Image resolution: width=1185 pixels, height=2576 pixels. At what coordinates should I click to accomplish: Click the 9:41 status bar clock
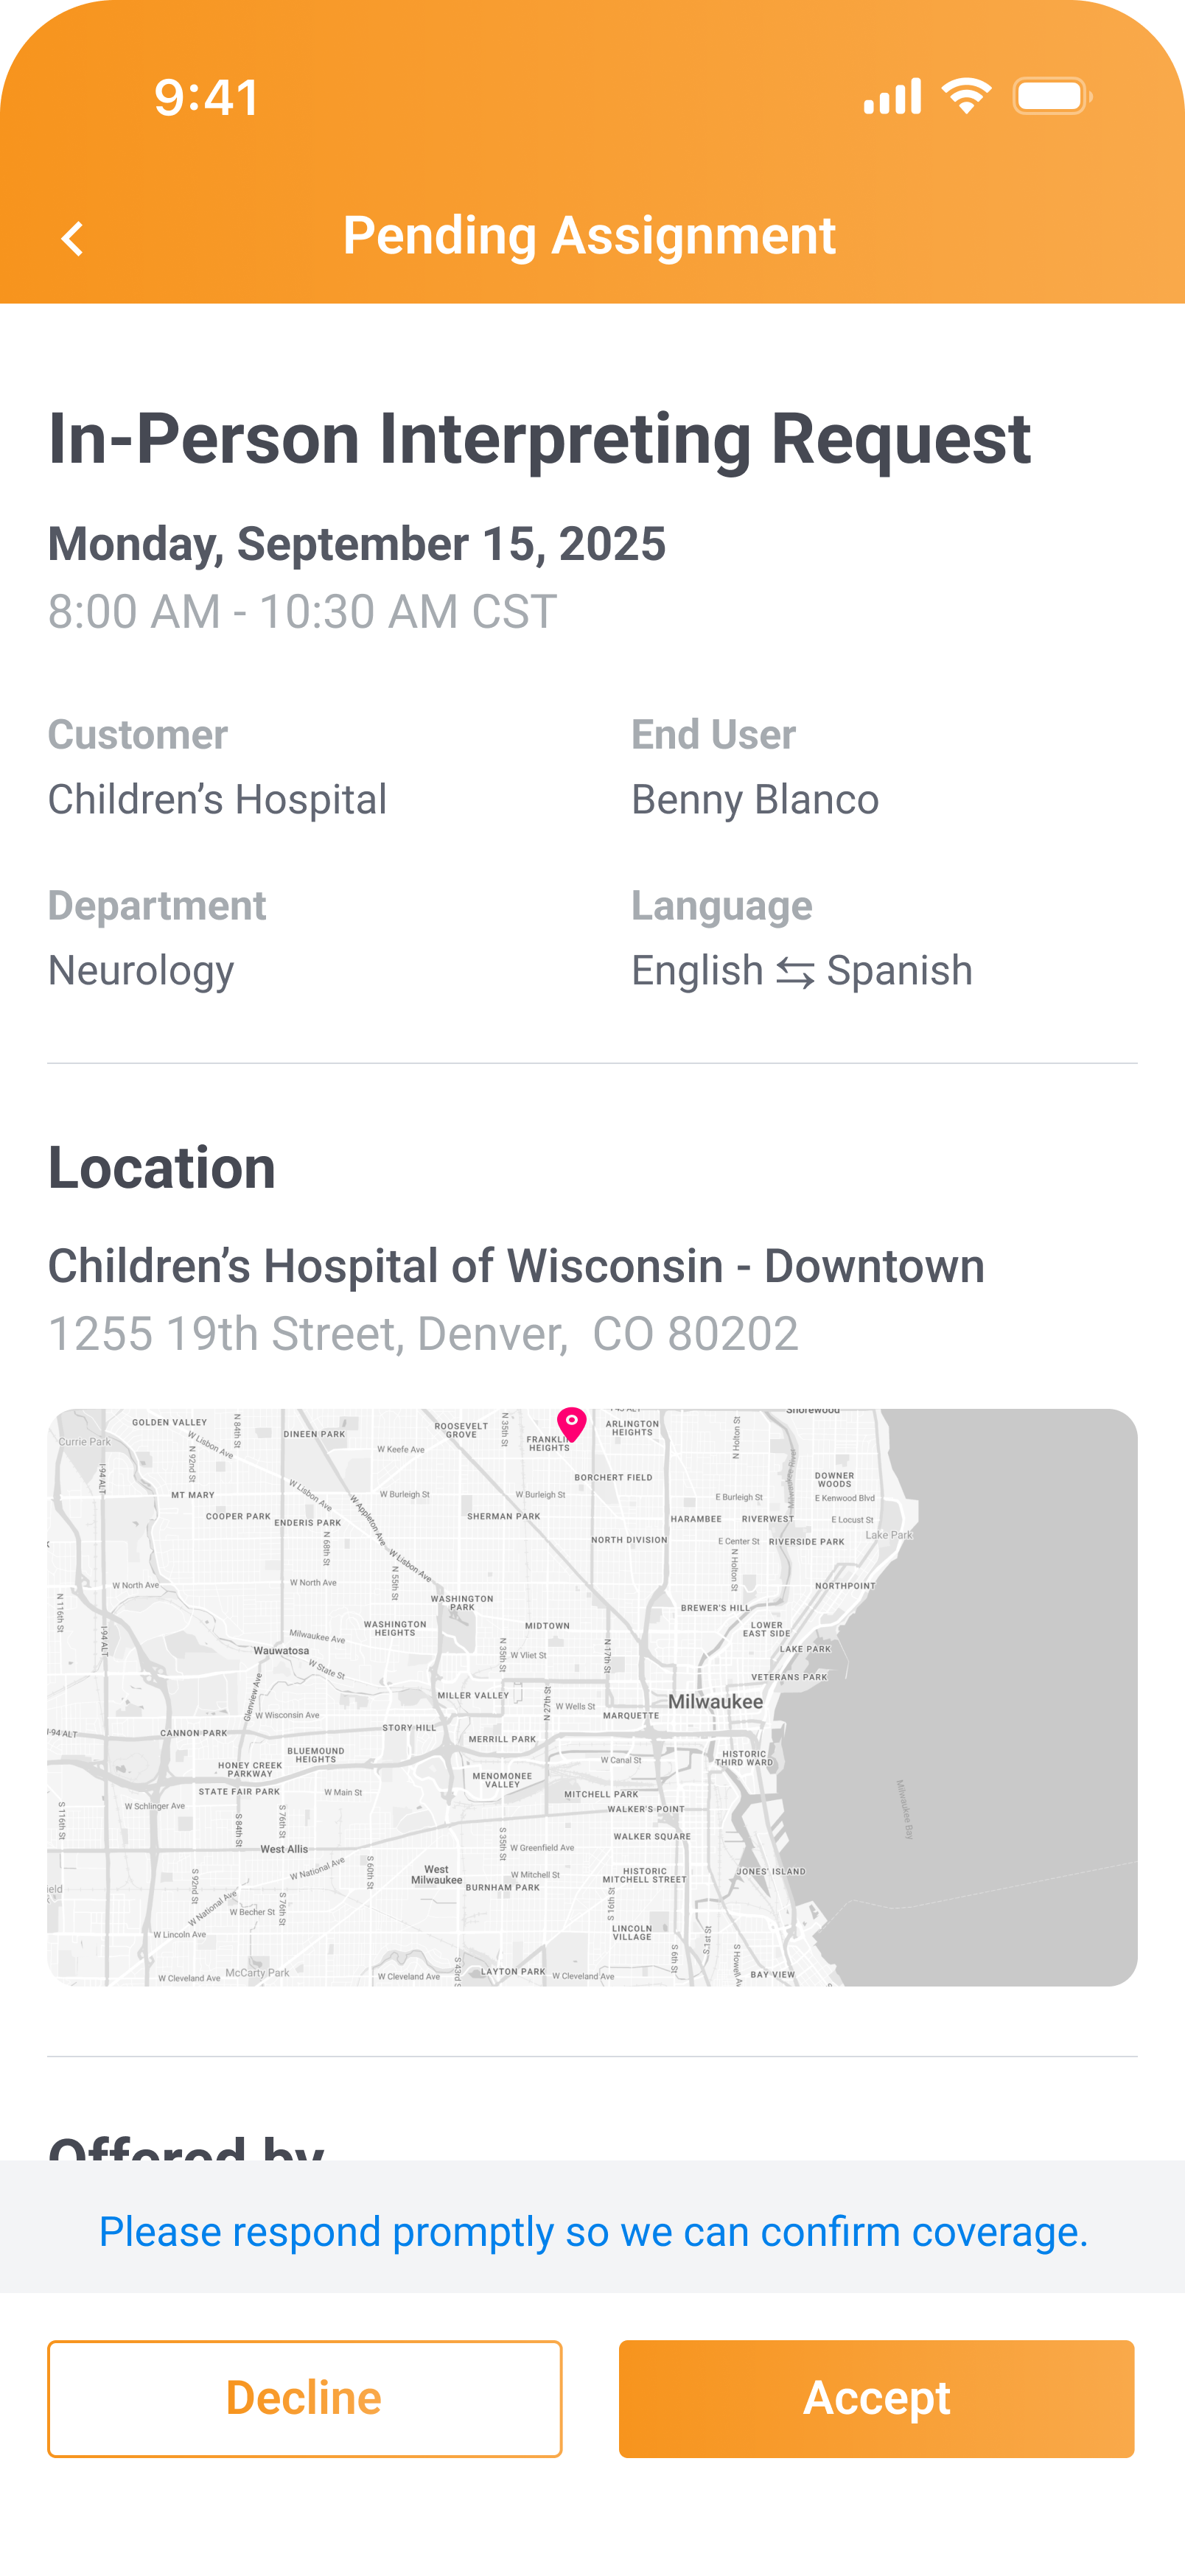(207, 98)
